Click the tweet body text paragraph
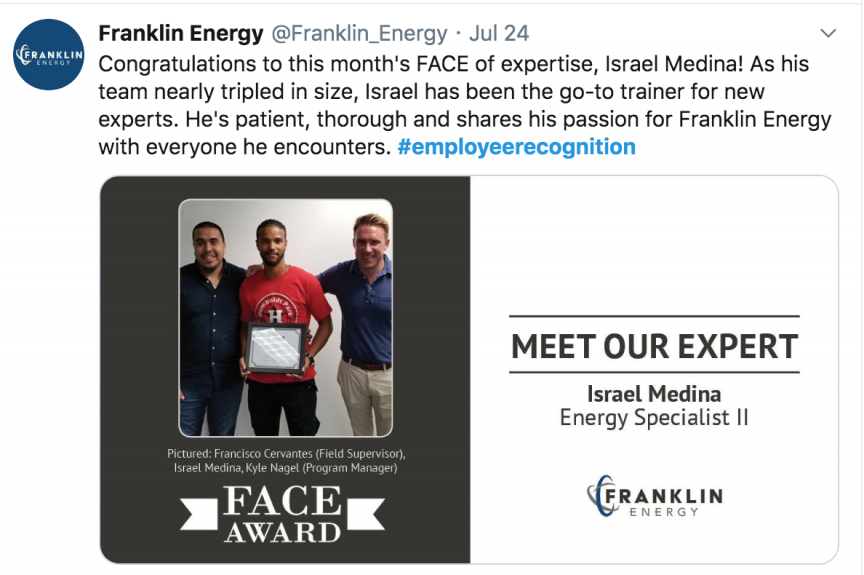The width and height of the screenshot is (864, 575). coord(465,105)
